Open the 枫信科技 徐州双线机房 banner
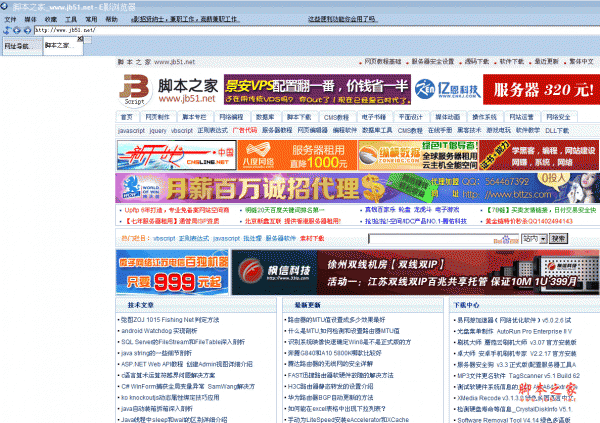600x423 pixels. [415, 272]
